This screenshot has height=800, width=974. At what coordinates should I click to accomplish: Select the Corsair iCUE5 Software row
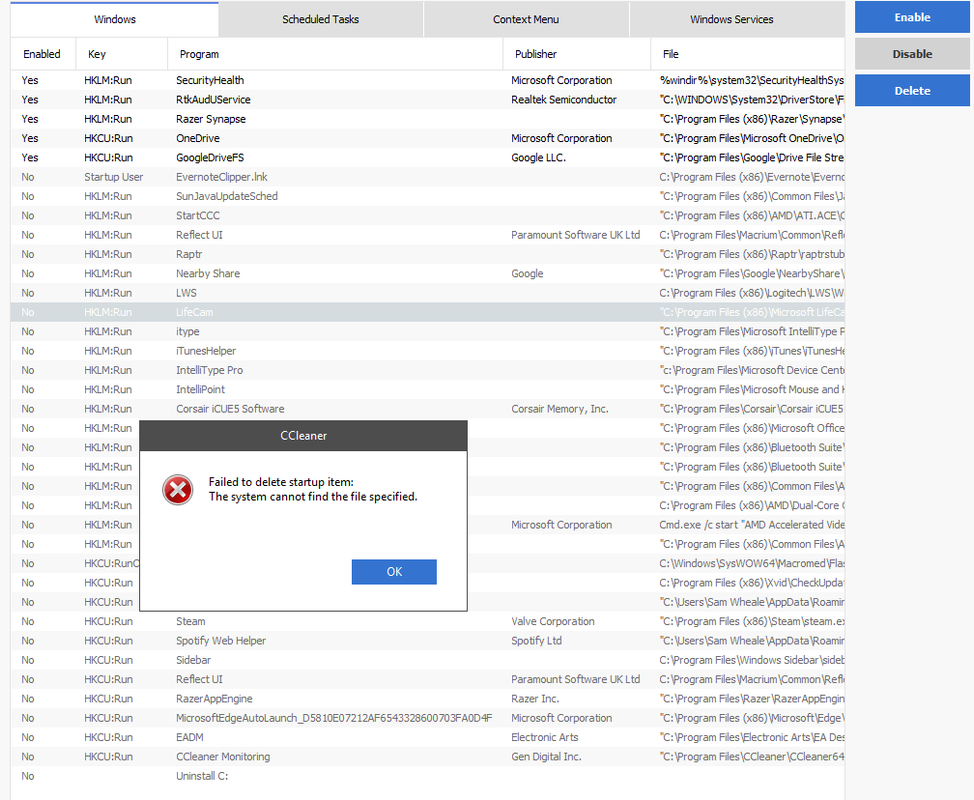[x=427, y=409]
